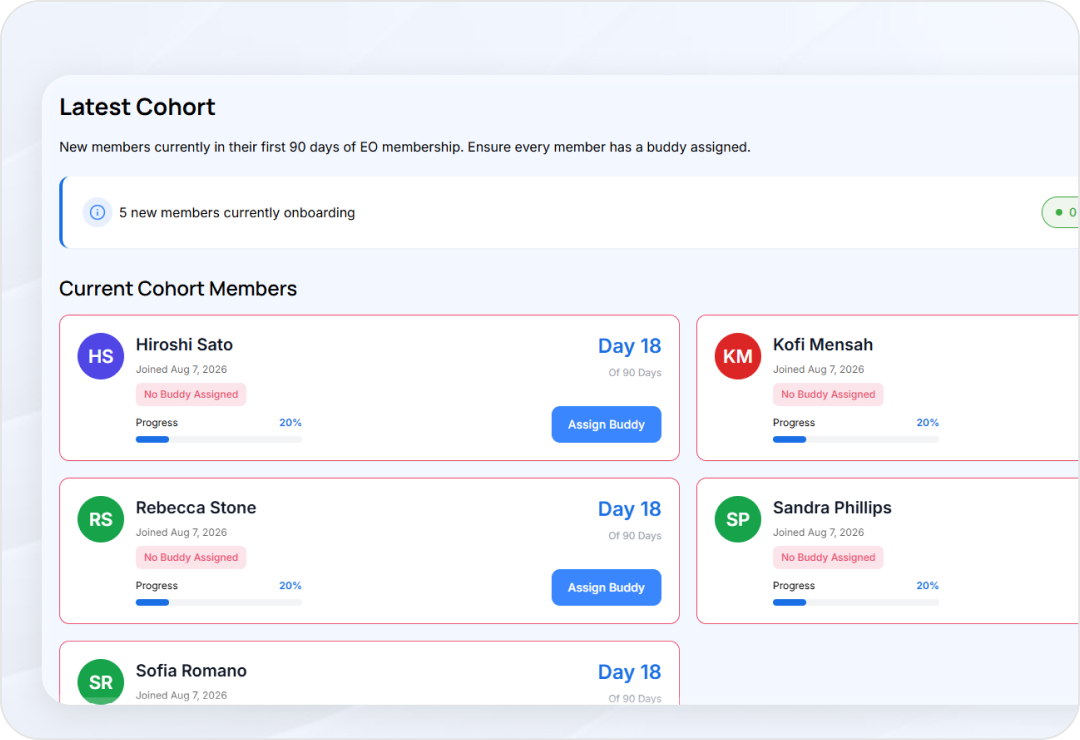Click Day 18 label on Rebecca Stone's card
Viewport: 1080px width, 740px height.
pos(629,508)
